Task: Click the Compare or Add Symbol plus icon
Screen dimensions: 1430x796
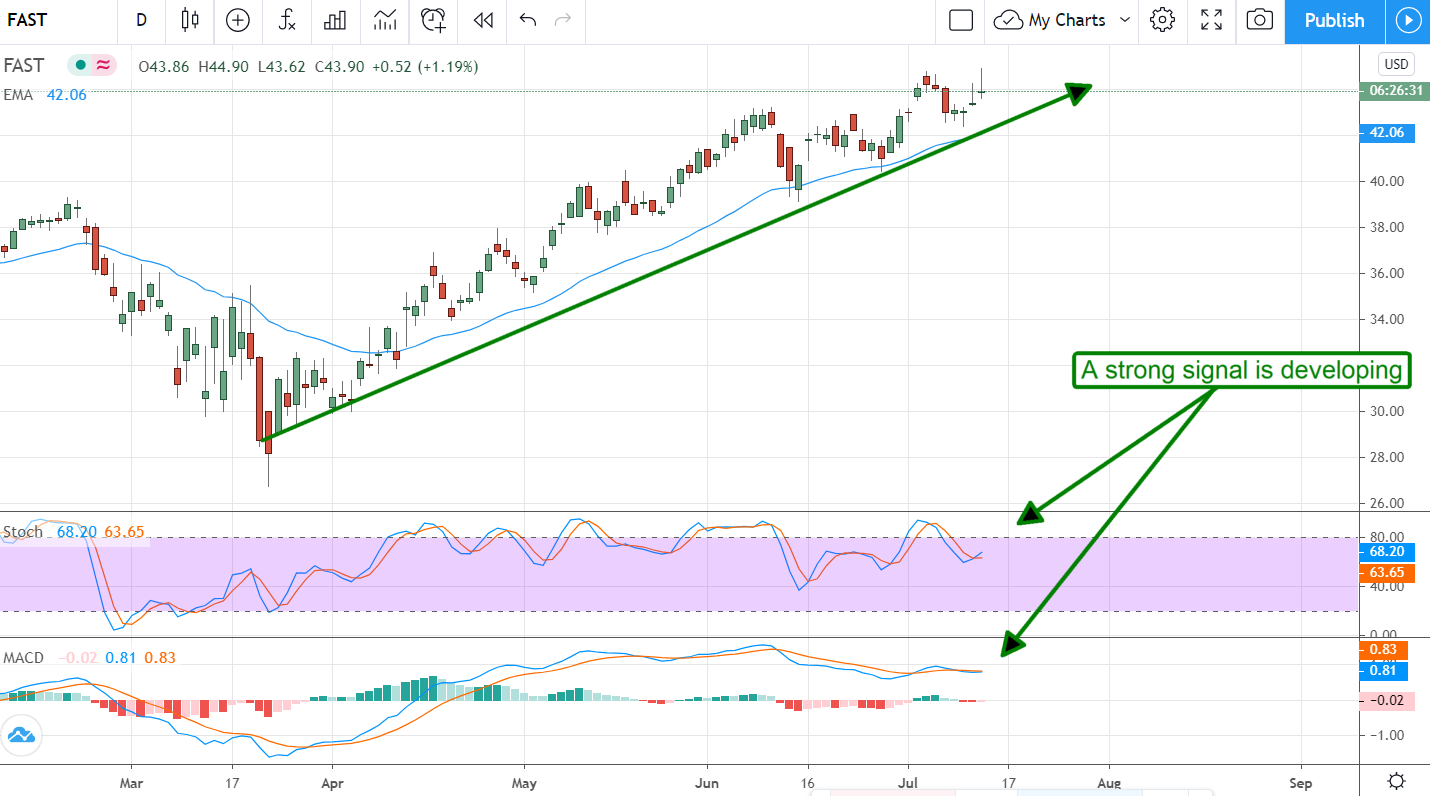Action: click(x=238, y=20)
